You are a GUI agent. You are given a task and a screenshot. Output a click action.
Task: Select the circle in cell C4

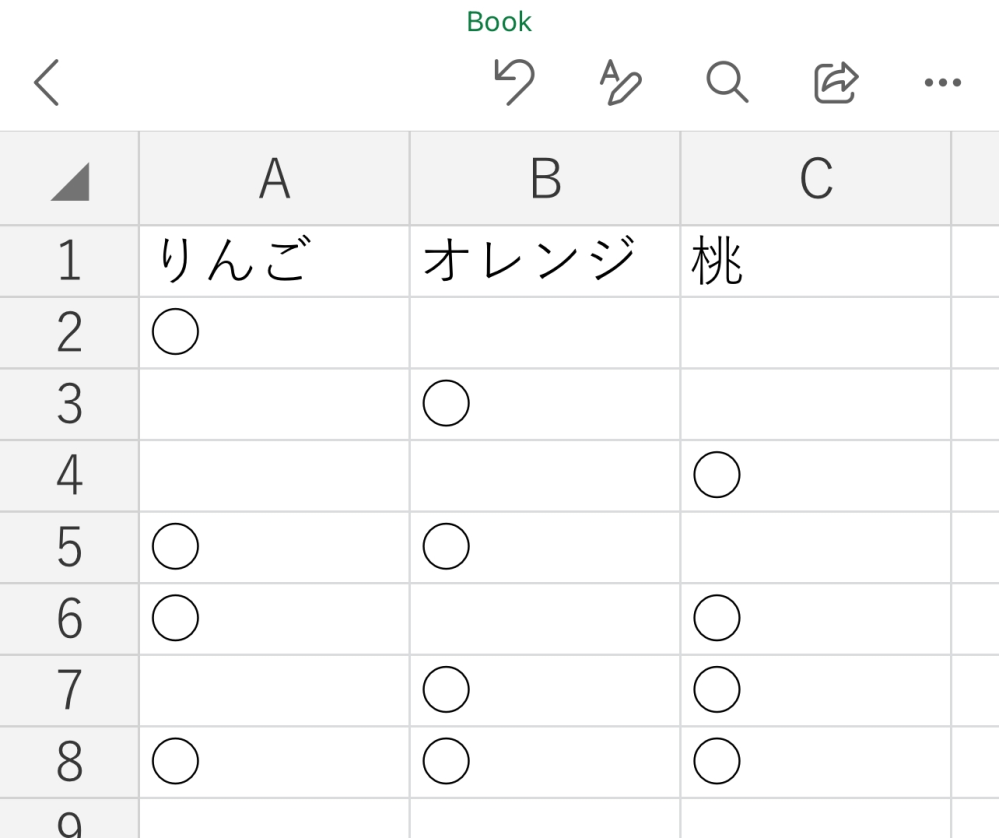pyautogui.click(x=716, y=477)
